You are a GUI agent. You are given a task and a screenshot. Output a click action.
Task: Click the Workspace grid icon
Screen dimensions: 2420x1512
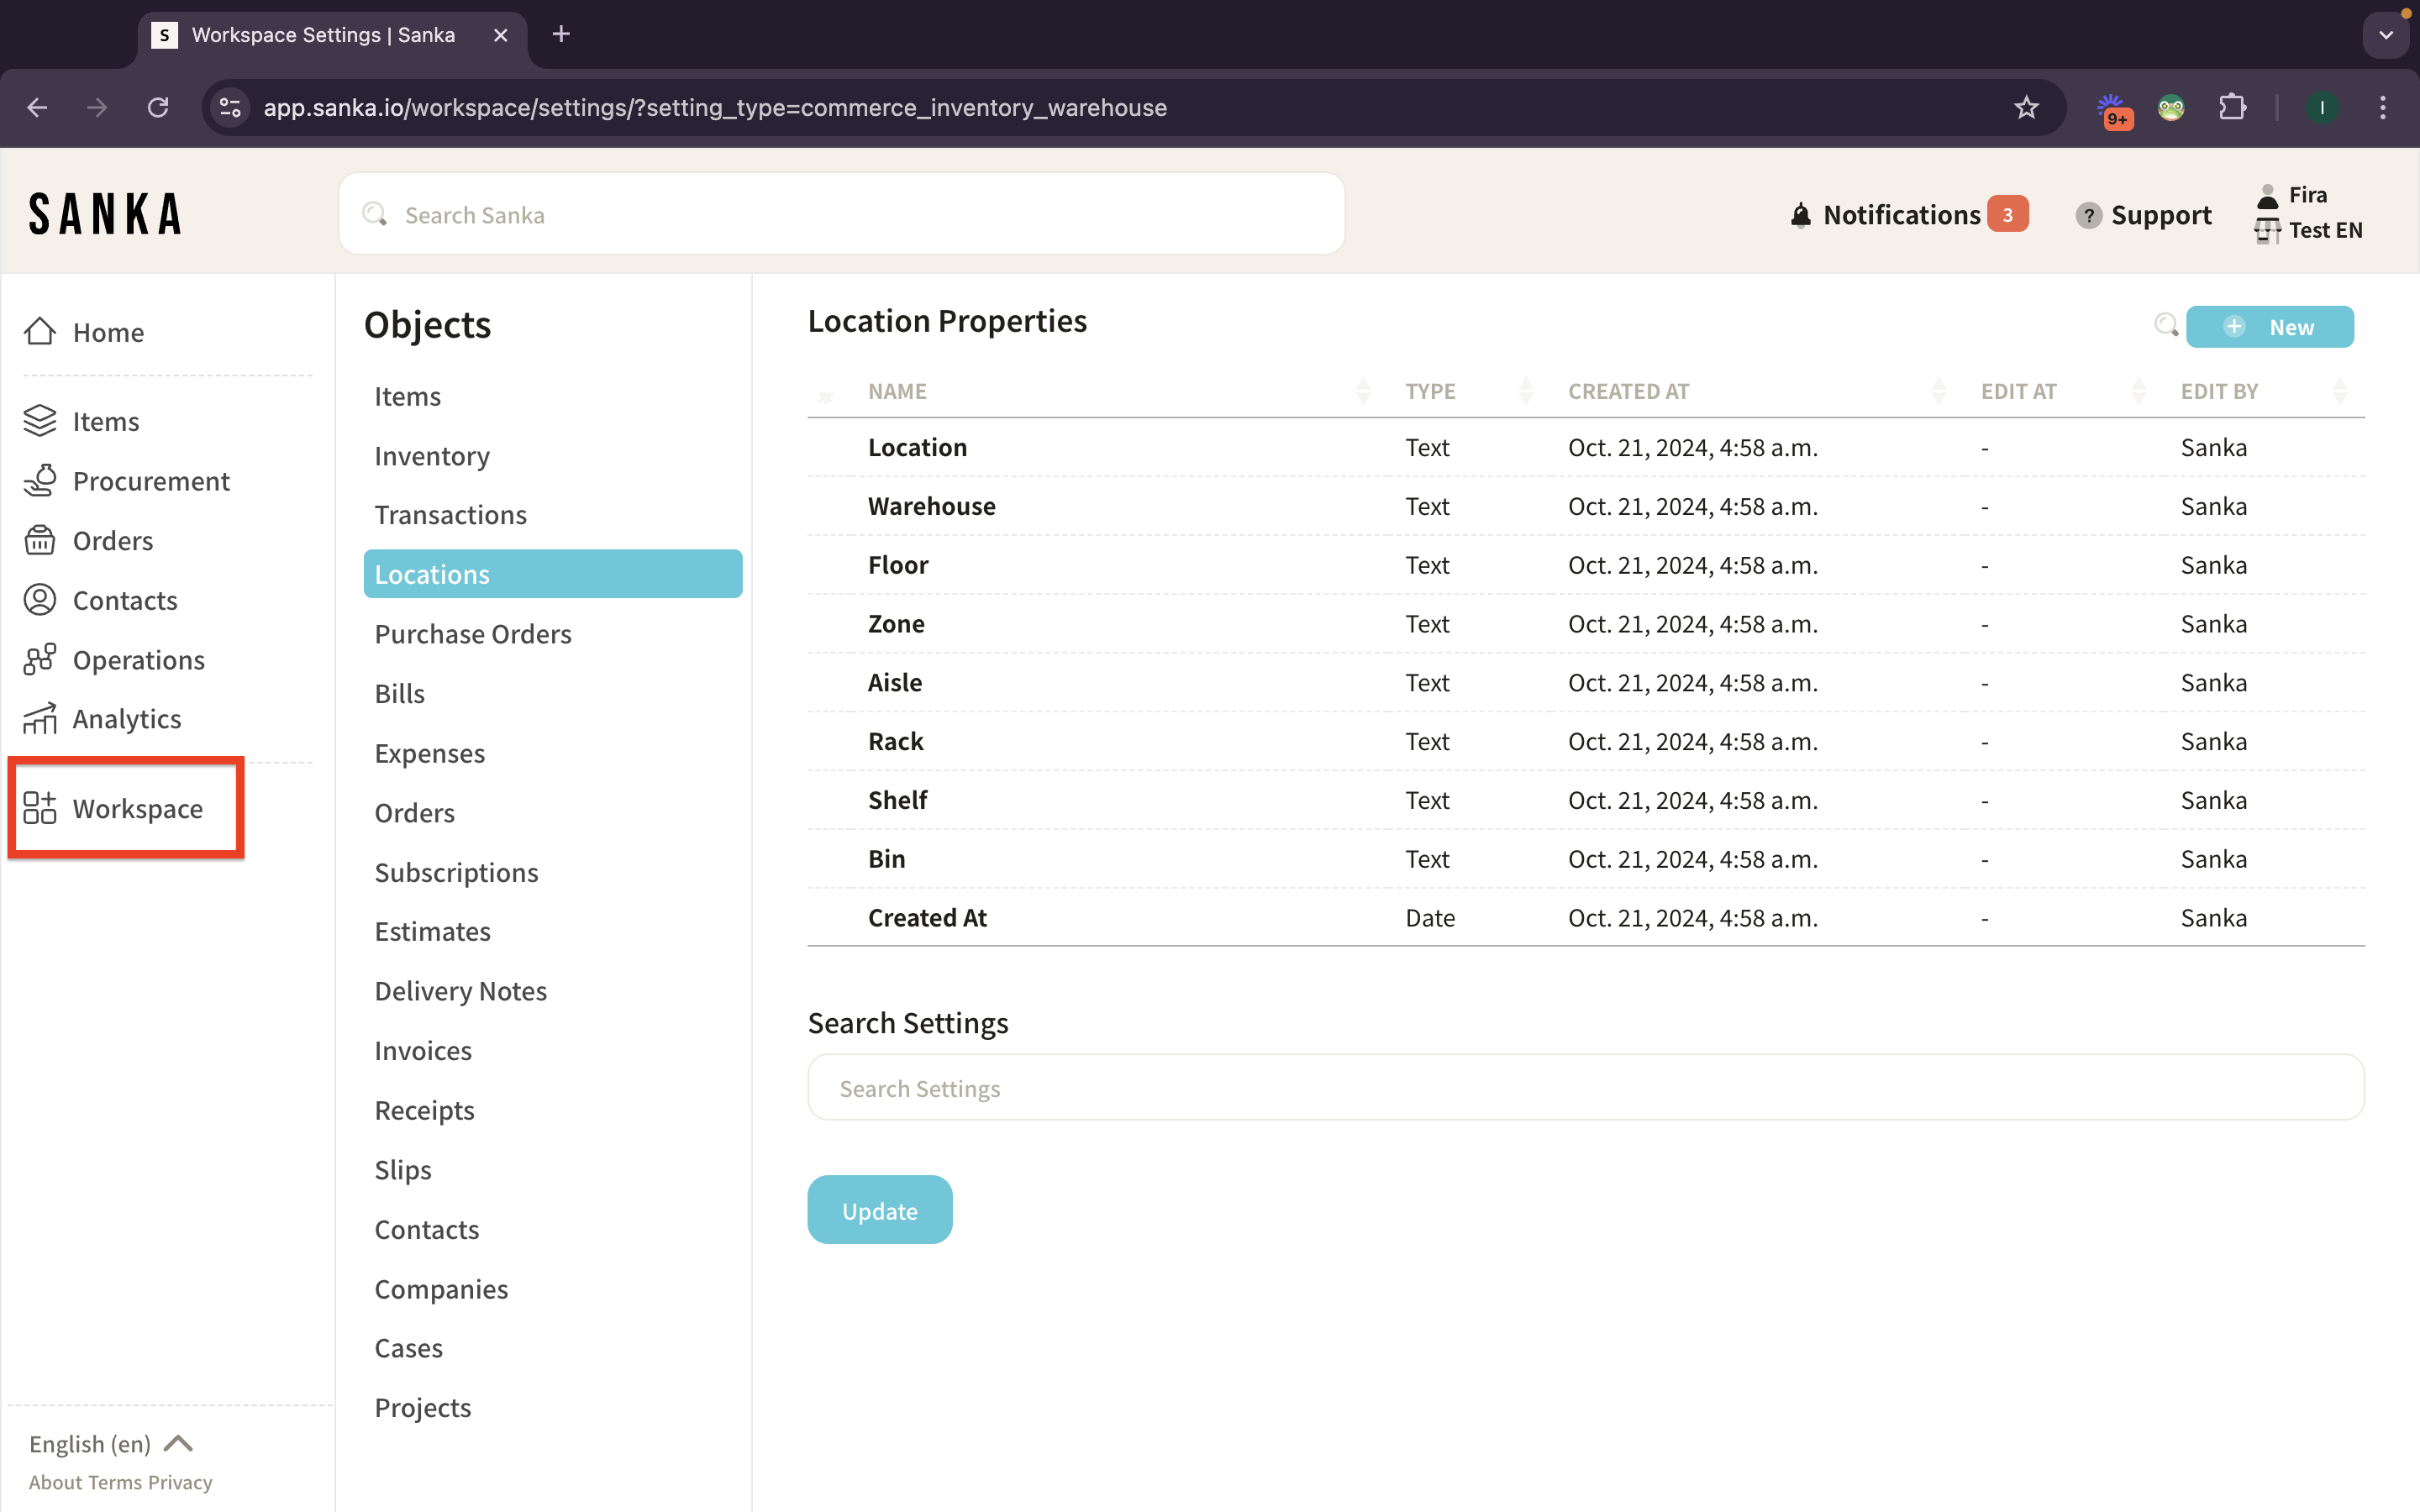point(40,808)
